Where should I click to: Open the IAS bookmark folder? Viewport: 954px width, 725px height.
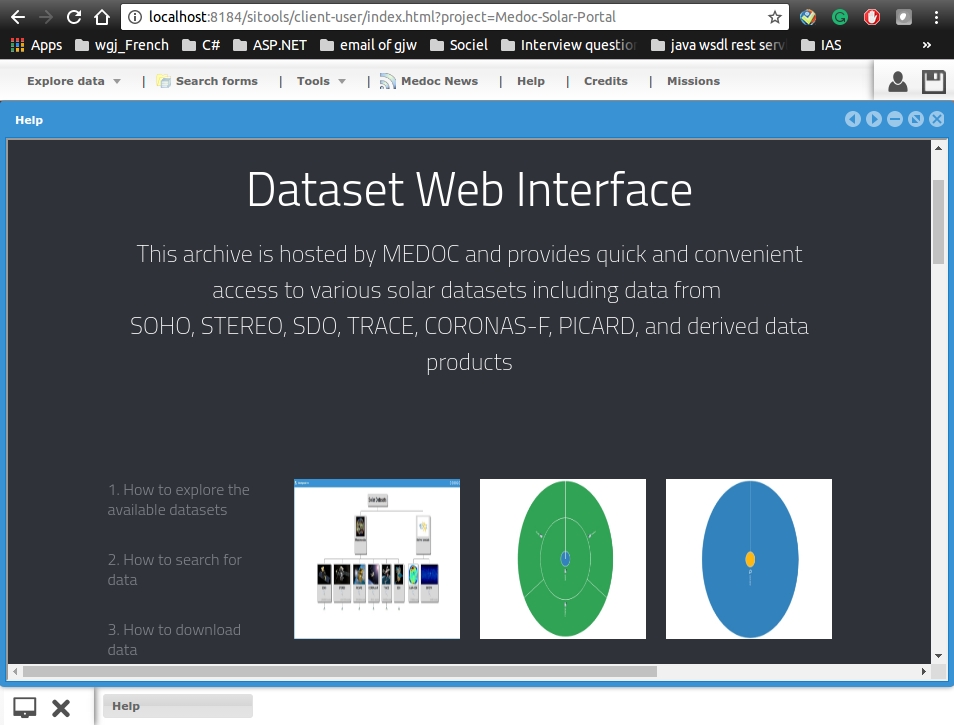click(x=821, y=45)
